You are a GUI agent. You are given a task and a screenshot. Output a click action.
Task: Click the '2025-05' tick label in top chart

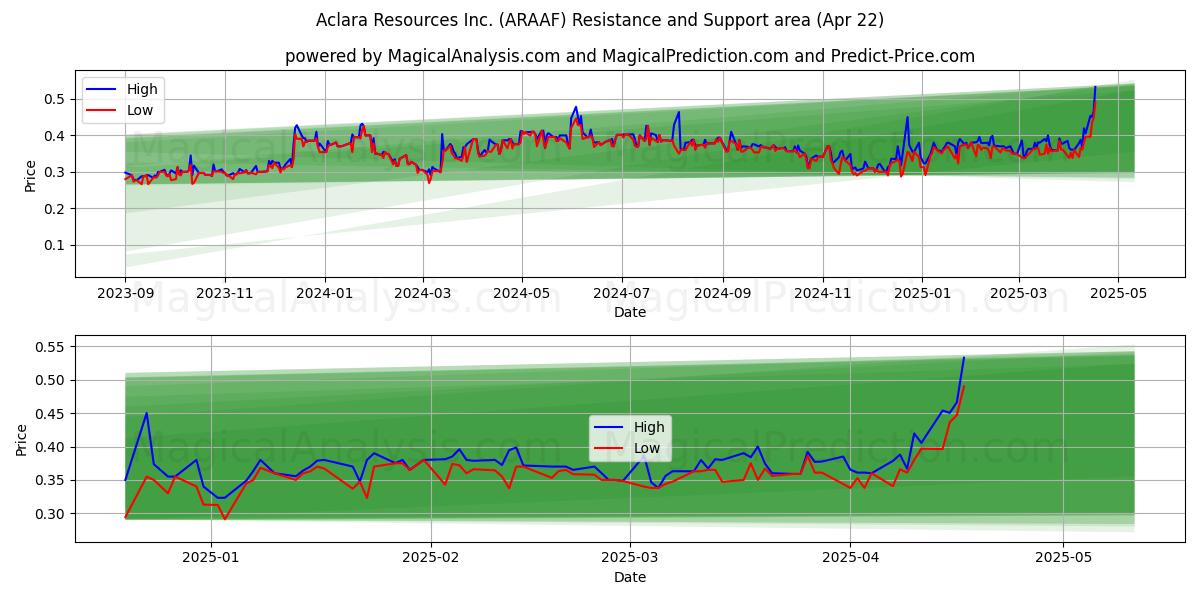coord(1117,294)
